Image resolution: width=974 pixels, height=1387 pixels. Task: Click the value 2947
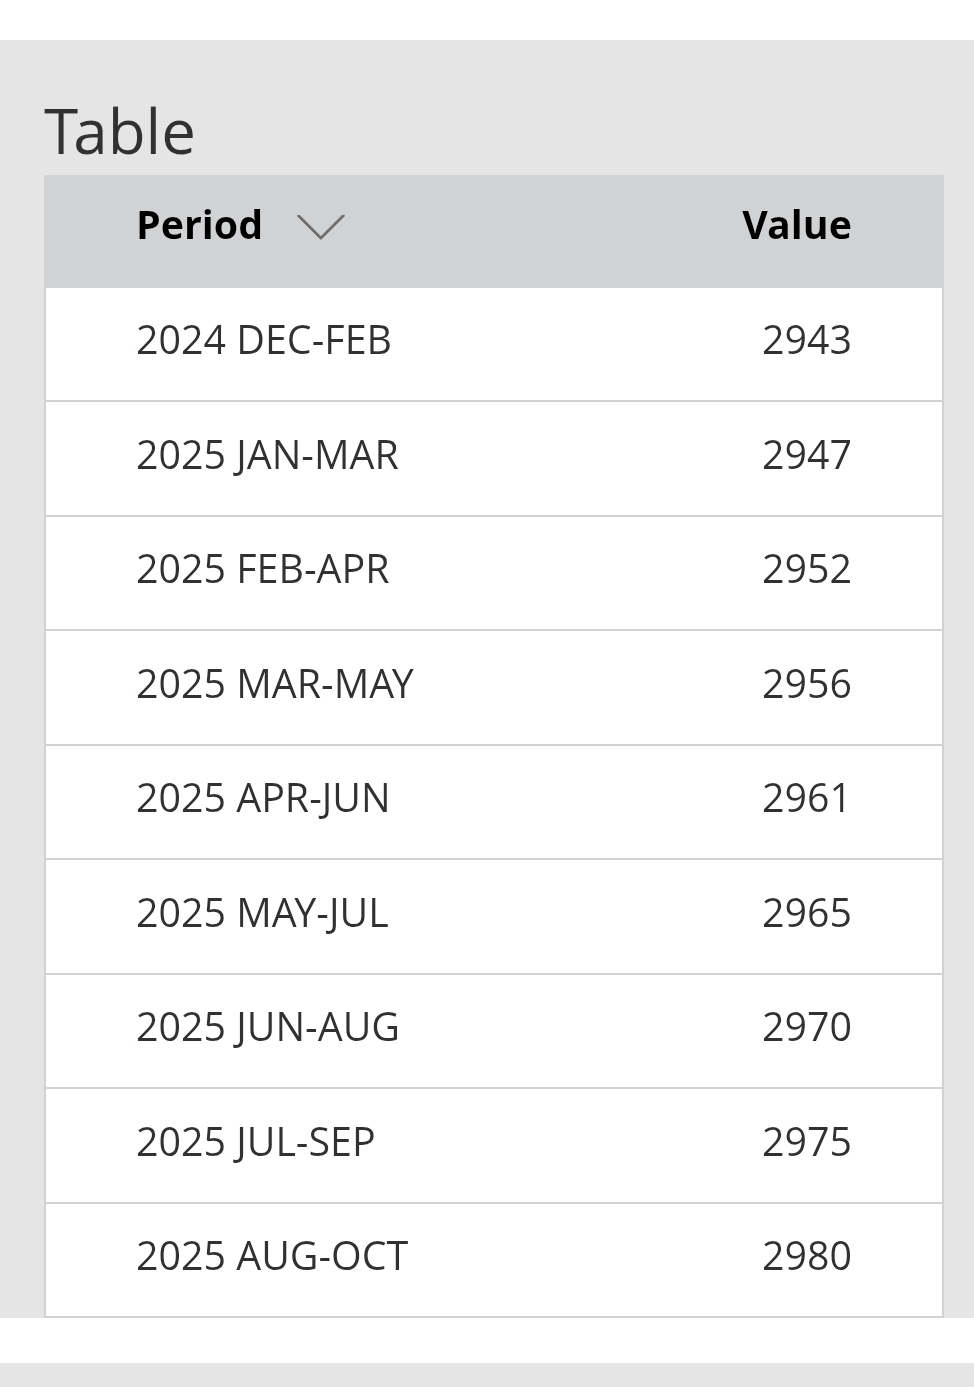pyautogui.click(x=806, y=456)
